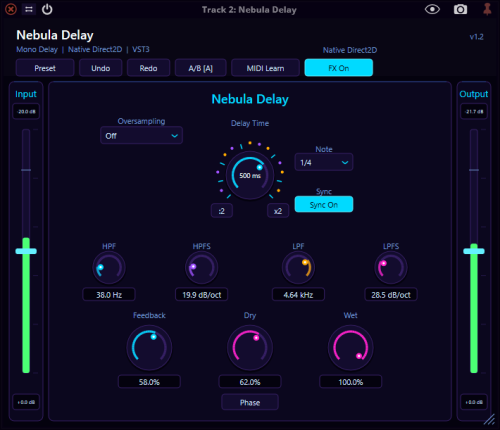This screenshot has width=500, height=430.
Task: Halve delay time with the :2 button
Action: (x=222, y=211)
